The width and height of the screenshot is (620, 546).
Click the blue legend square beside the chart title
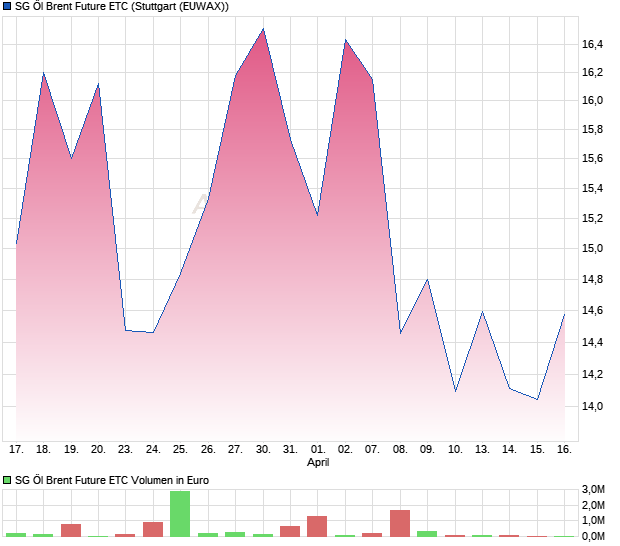click(x=8, y=7)
